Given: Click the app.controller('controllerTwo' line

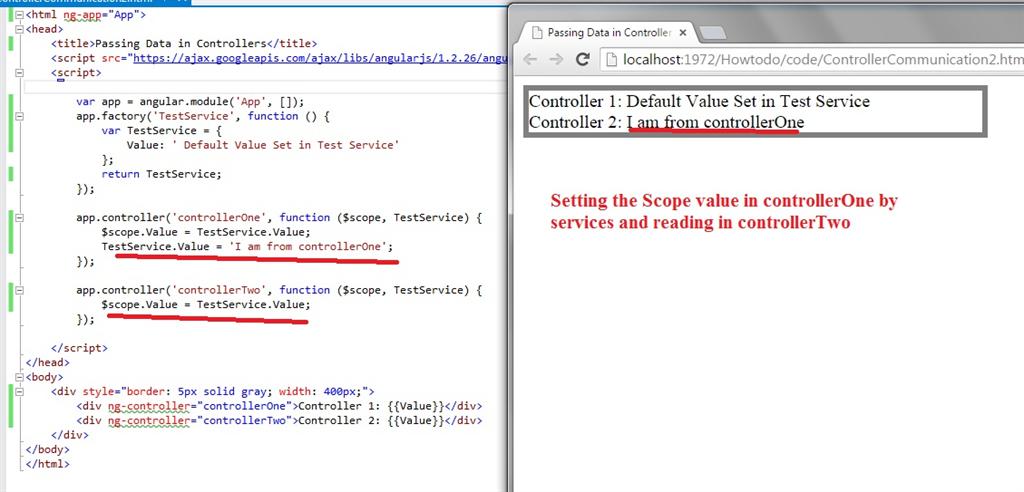Looking at the screenshot, I should [x=279, y=290].
